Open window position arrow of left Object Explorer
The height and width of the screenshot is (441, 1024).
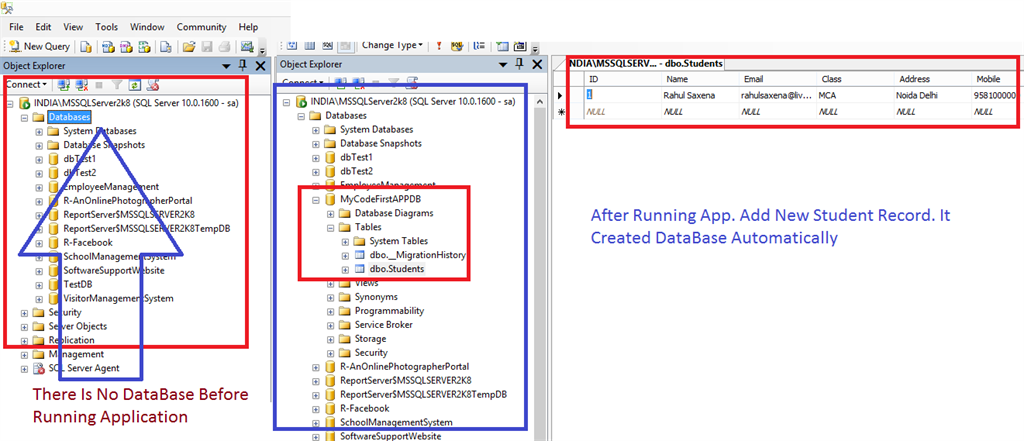point(227,65)
